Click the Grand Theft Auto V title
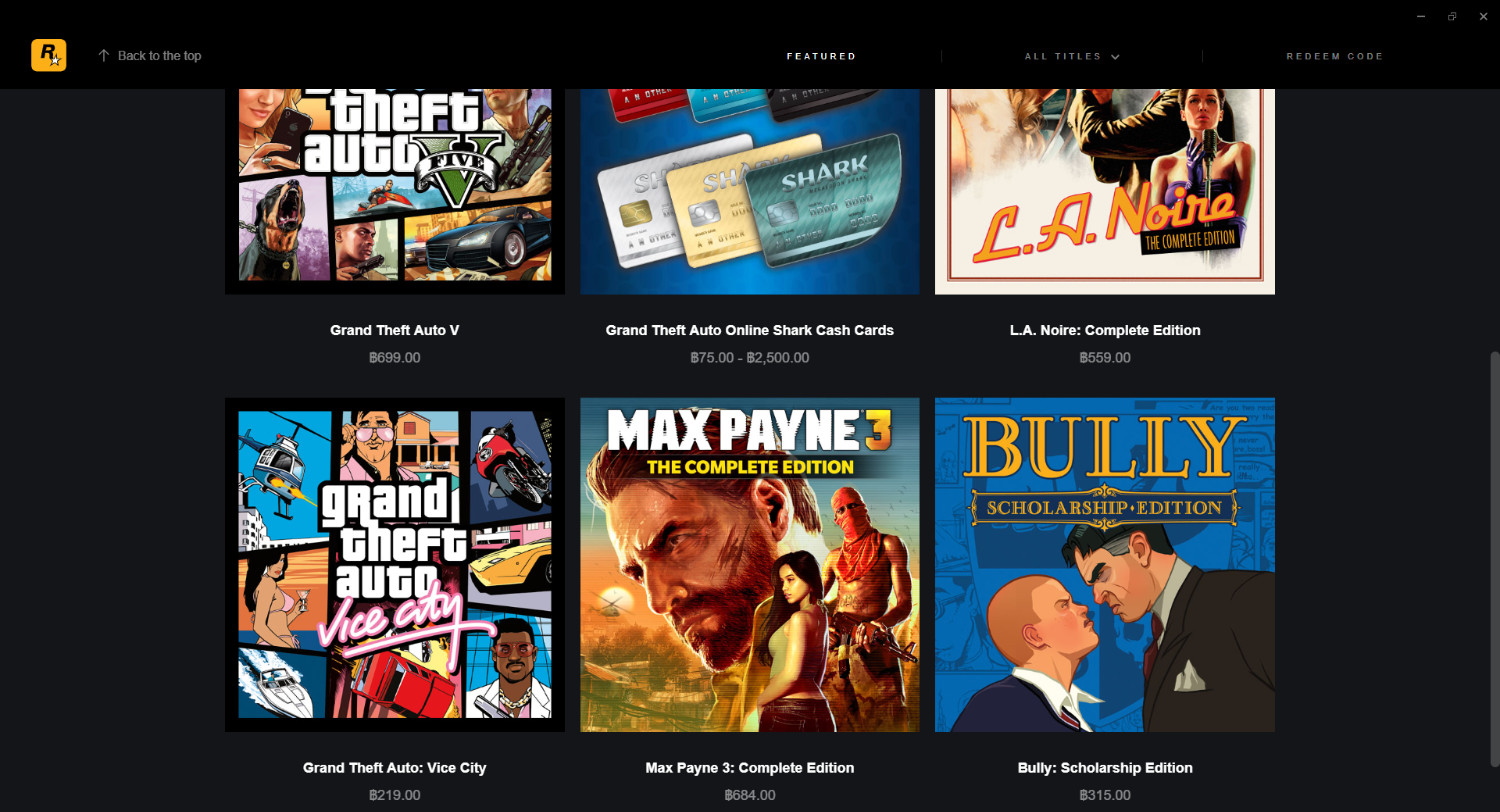Image resolution: width=1500 pixels, height=812 pixels. click(395, 330)
